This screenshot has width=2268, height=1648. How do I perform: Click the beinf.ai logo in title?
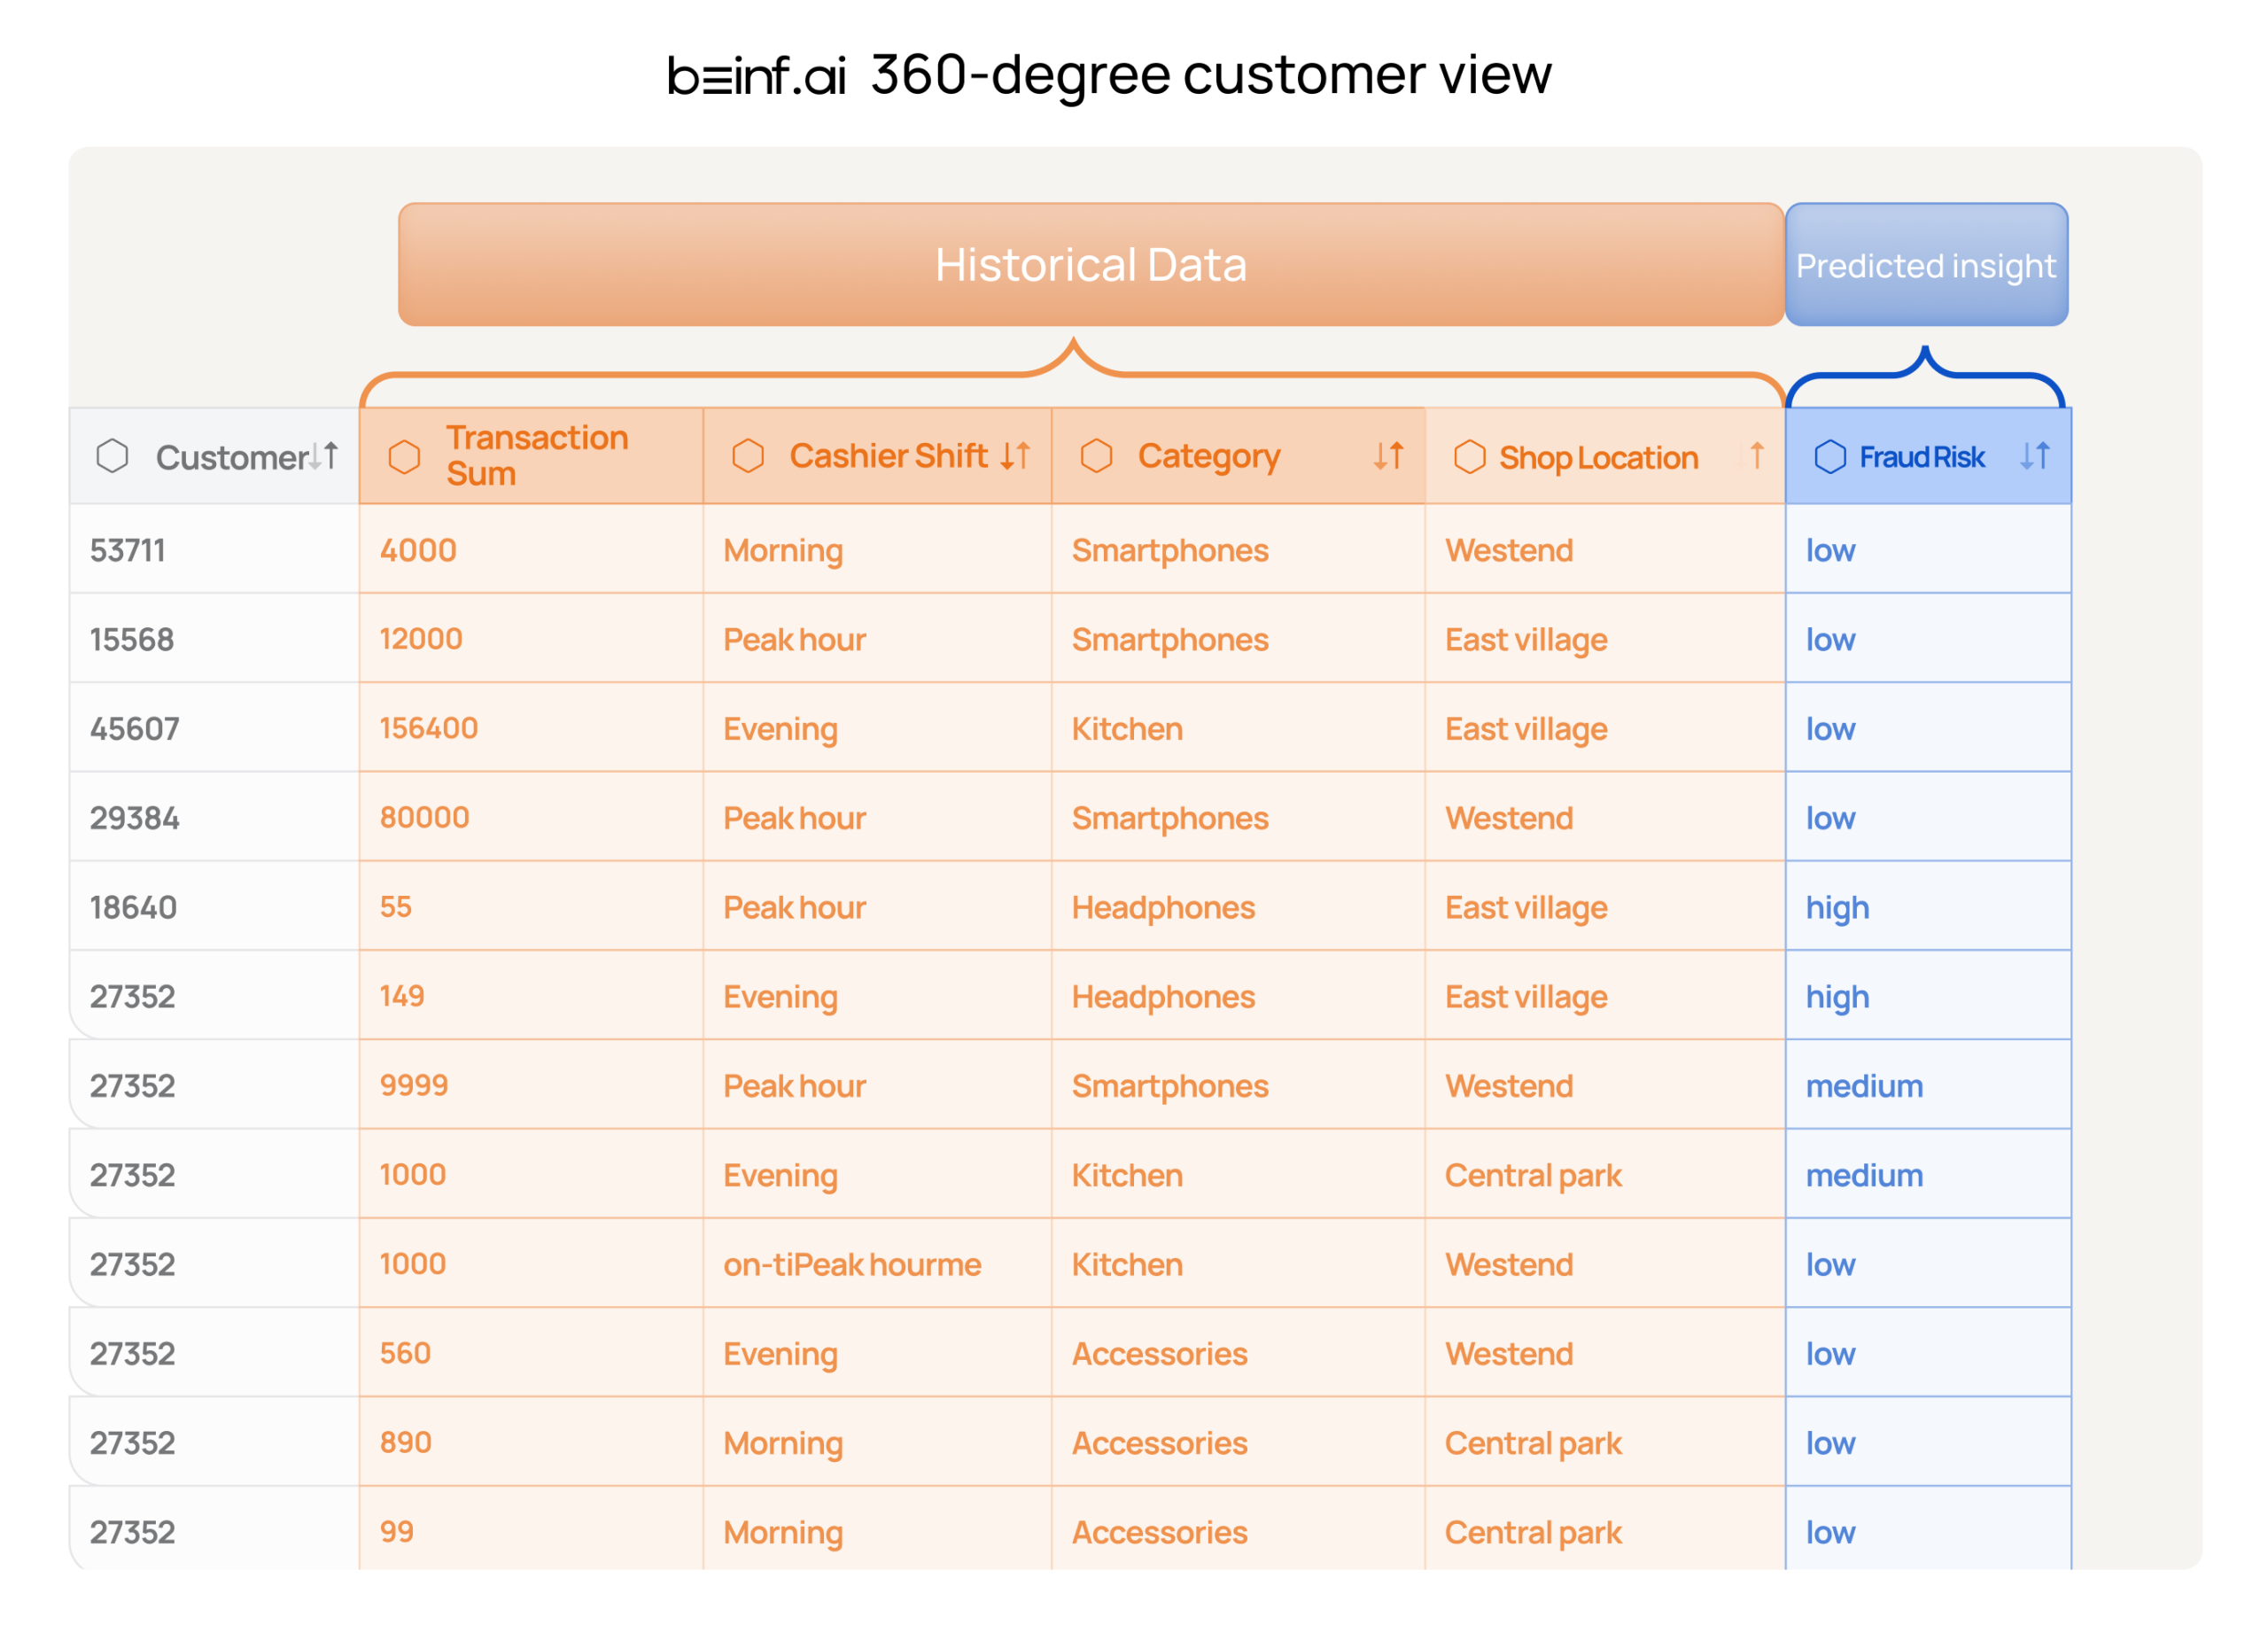pyautogui.click(x=756, y=76)
